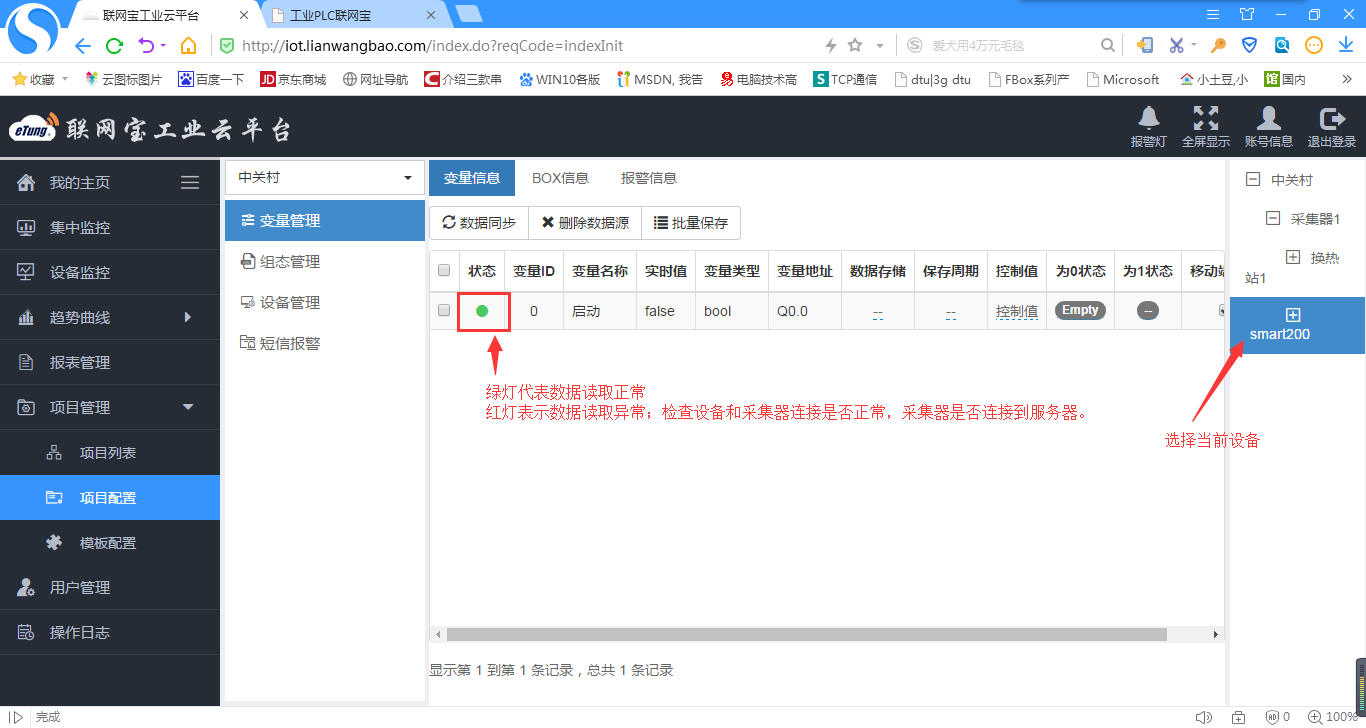Click the eTung logo
The height and width of the screenshot is (728, 1366).
[35, 129]
